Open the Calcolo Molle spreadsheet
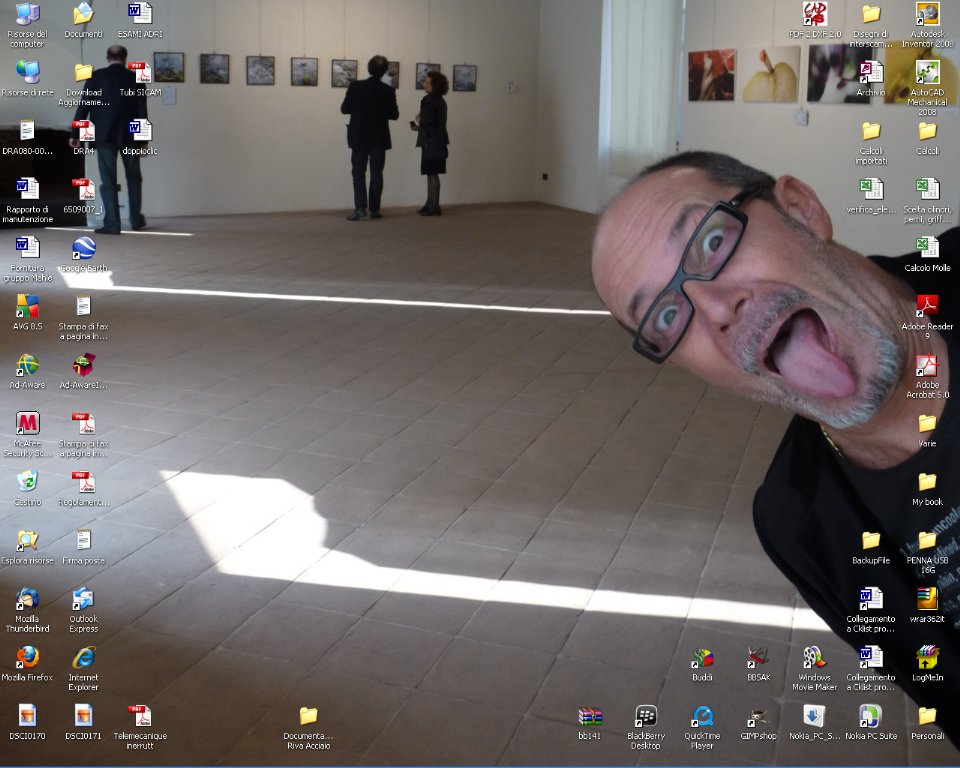960x768 pixels. click(925, 248)
